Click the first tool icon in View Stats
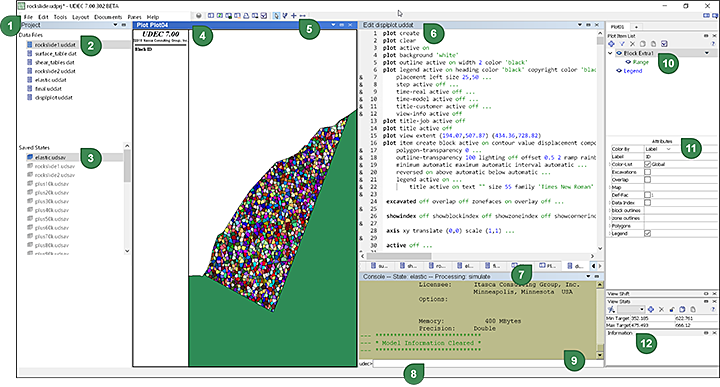This screenshot has width=720, height=387. click(612, 309)
